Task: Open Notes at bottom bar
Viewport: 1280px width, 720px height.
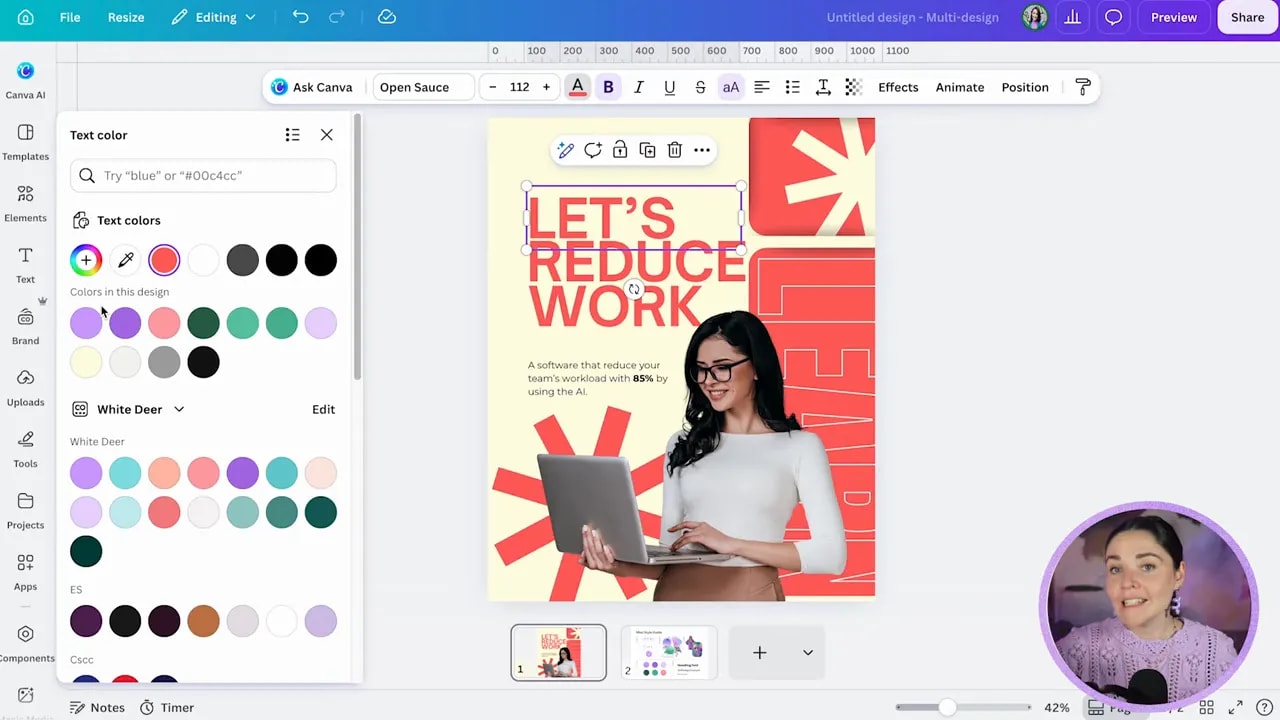Action: [97, 707]
